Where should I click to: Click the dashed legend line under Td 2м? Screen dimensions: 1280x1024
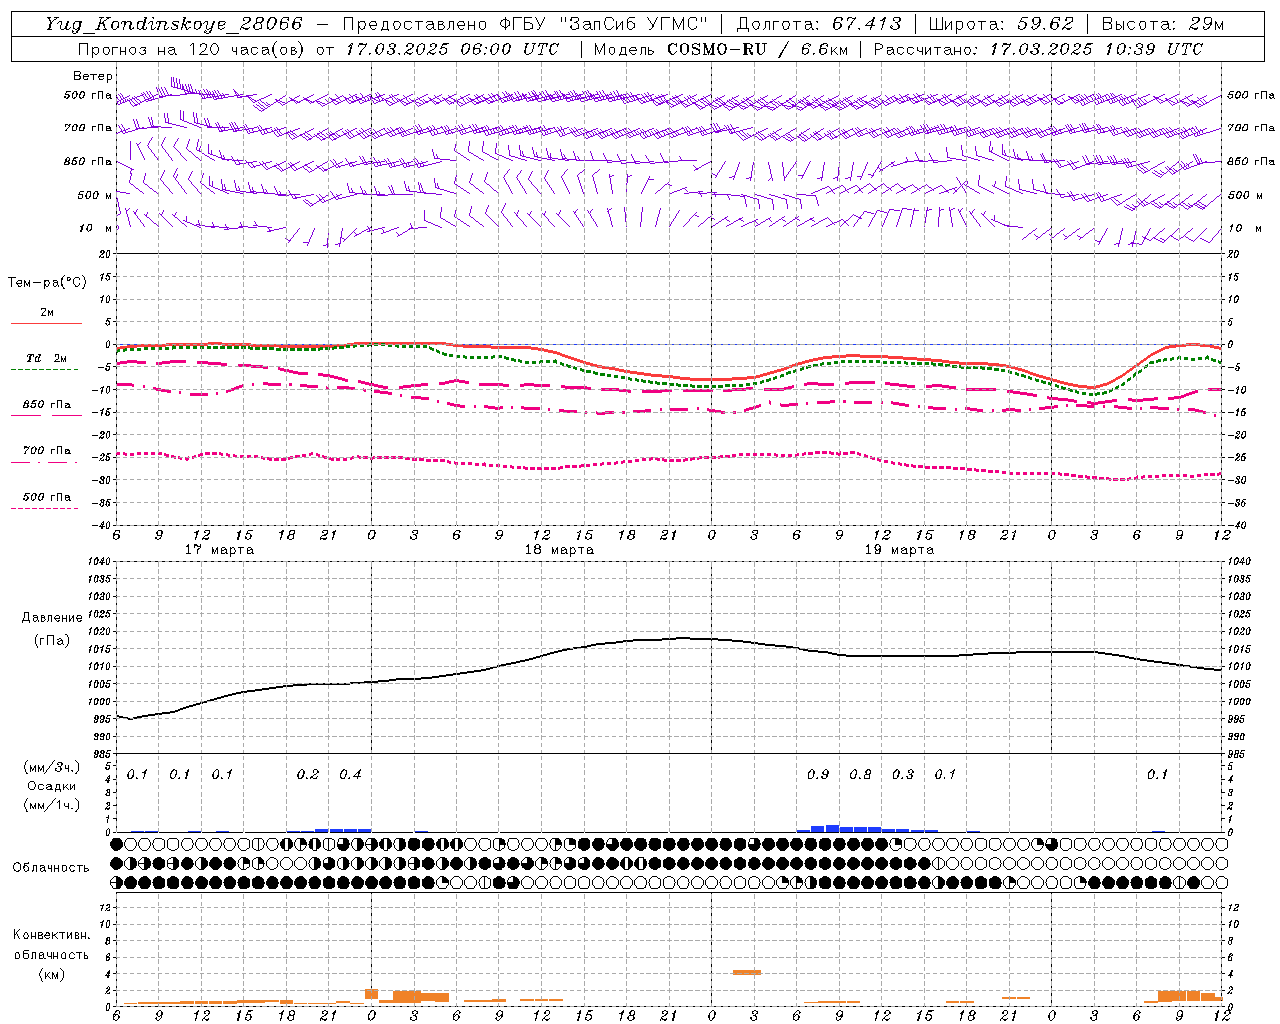44,370
